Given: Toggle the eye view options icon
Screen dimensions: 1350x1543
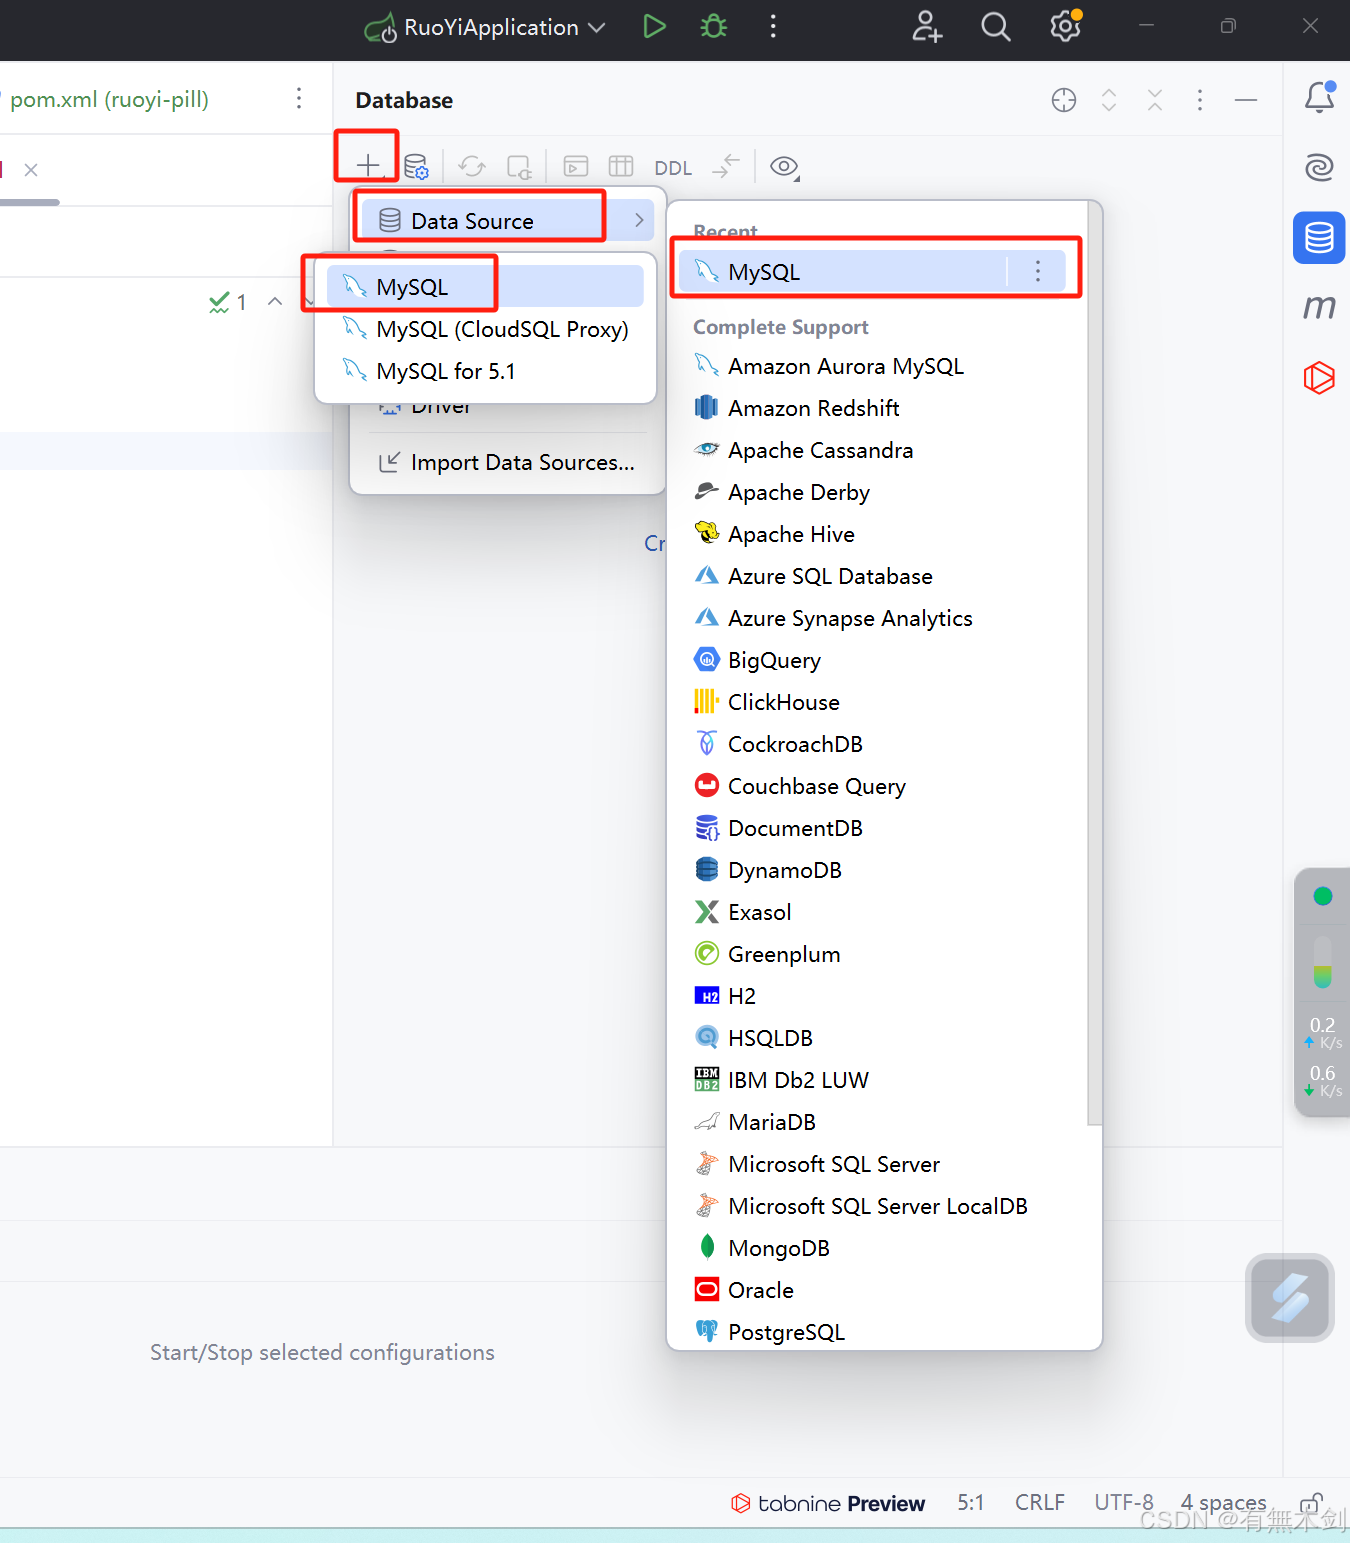Looking at the screenshot, I should click(x=784, y=166).
